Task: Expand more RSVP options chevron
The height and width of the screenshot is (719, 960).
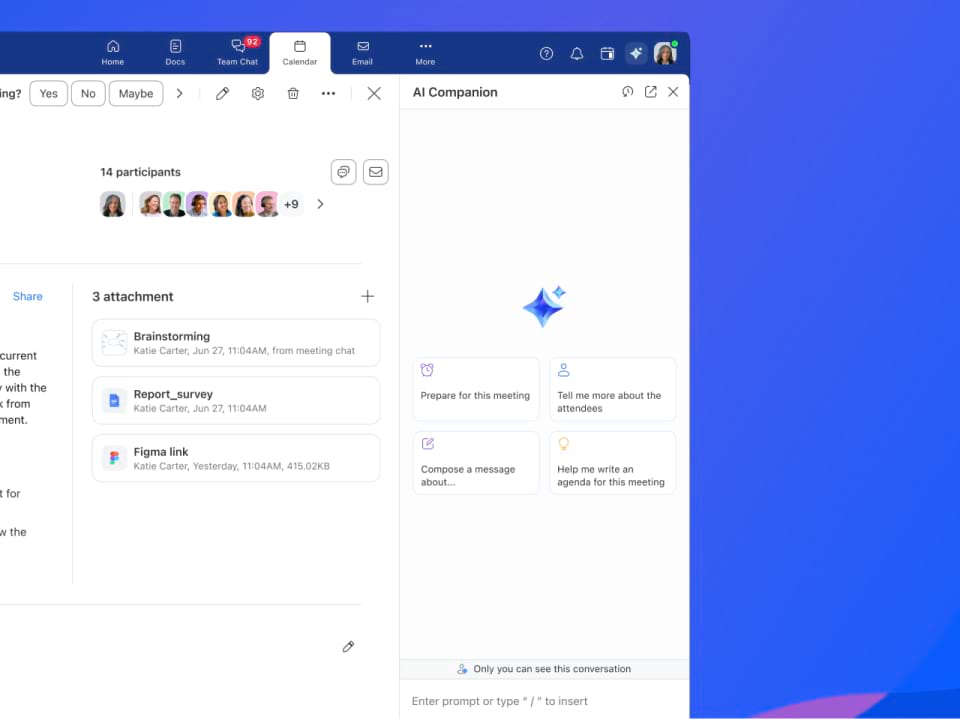Action: click(180, 94)
